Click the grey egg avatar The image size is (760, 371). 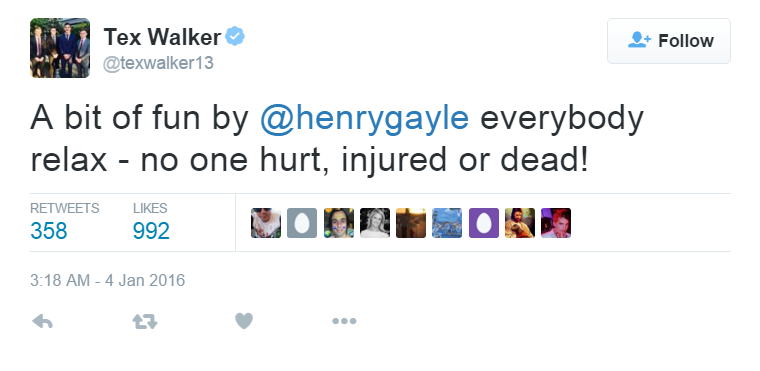[x=302, y=223]
